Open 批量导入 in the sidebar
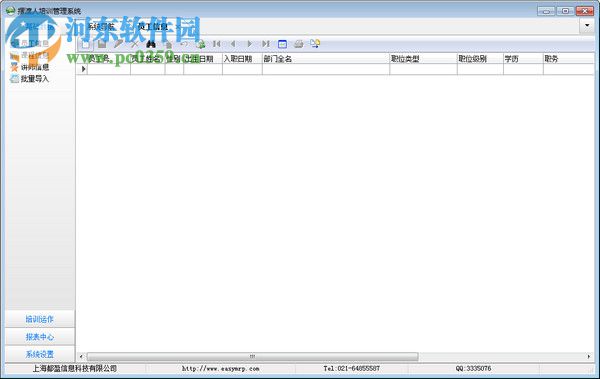This screenshot has height=379, width=600. point(30,79)
